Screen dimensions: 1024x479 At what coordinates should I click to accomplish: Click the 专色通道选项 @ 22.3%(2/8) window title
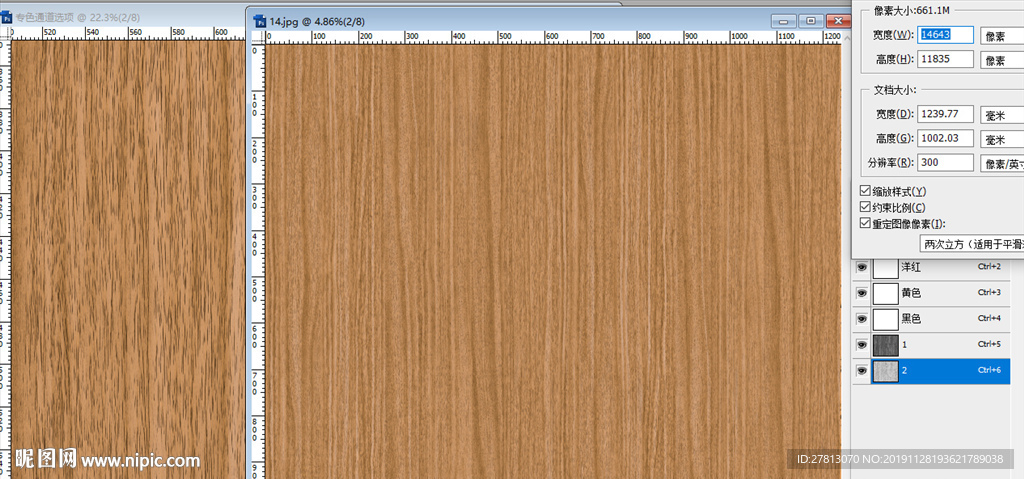point(78,18)
